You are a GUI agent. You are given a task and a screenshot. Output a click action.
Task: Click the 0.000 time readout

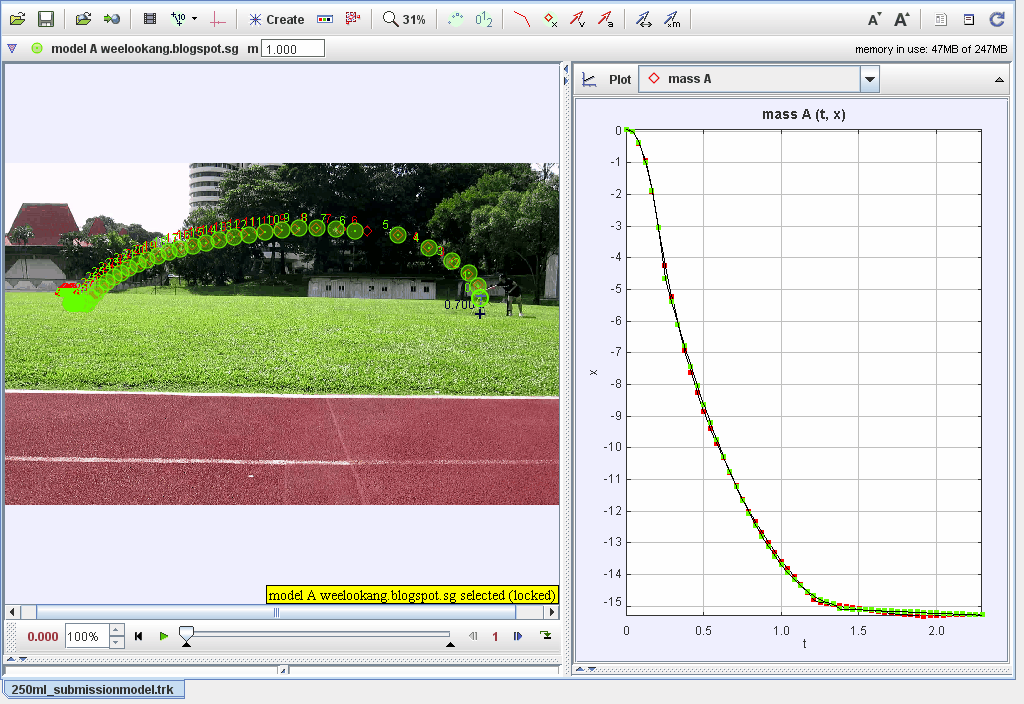pos(42,636)
